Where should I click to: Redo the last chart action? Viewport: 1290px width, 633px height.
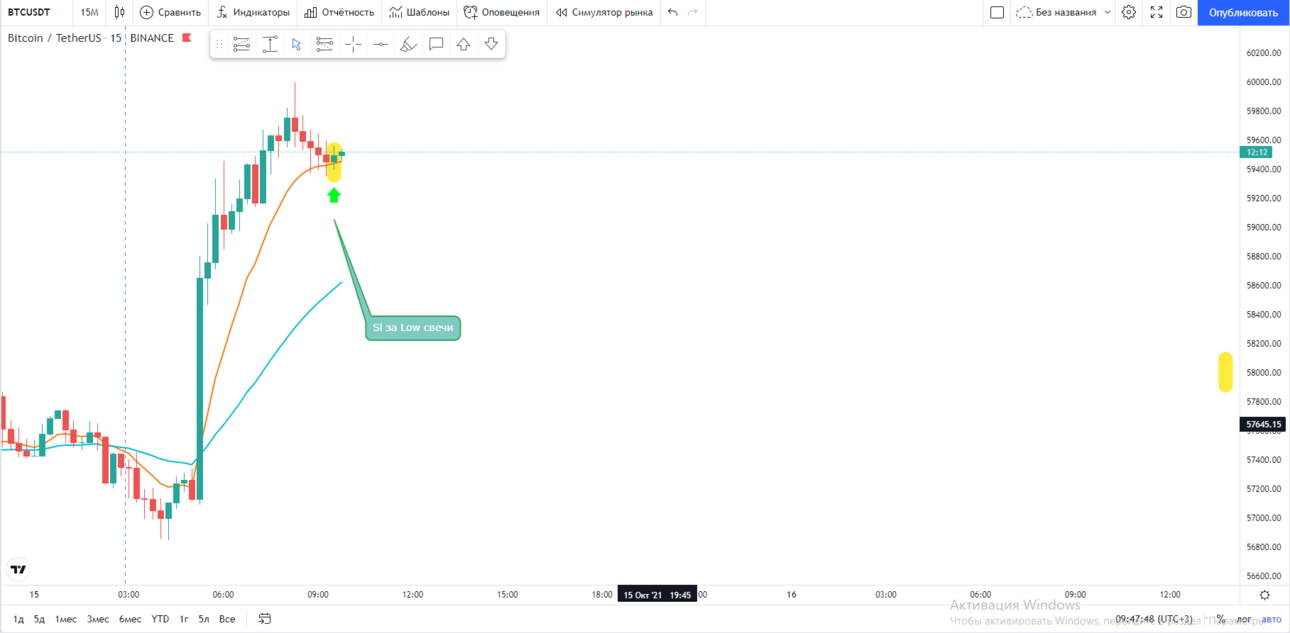[693, 12]
